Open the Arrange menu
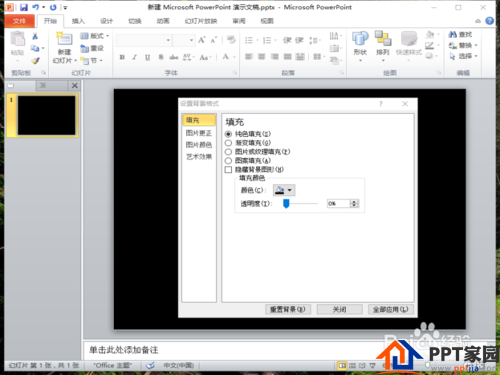 click(383, 47)
